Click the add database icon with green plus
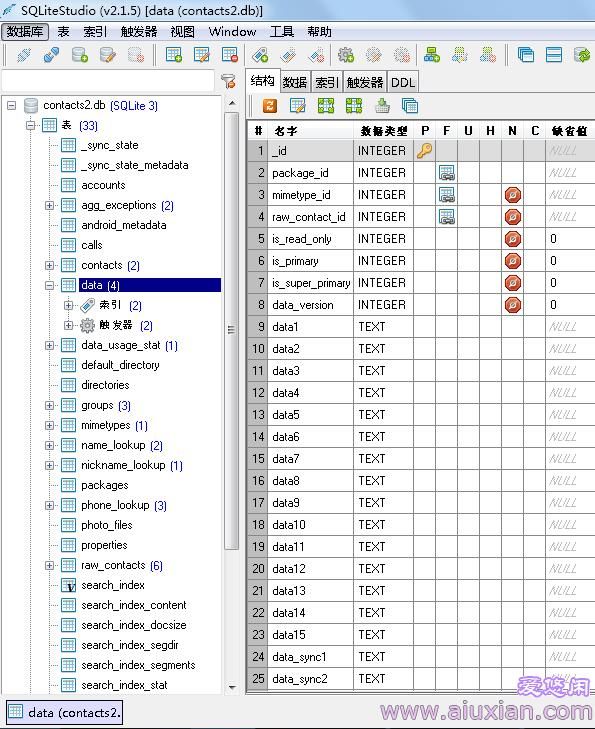This screenshot has width=595, height=729. [79, 55]
